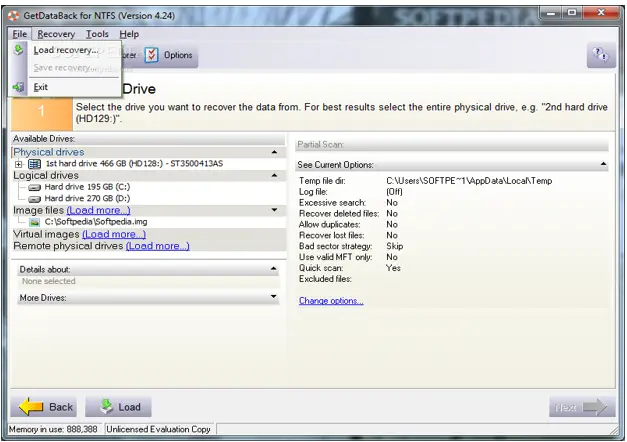Image resolution: width=627 pixels, height=442 pixels.
Task: Click the help question mark icon
Action: [601, 55]
